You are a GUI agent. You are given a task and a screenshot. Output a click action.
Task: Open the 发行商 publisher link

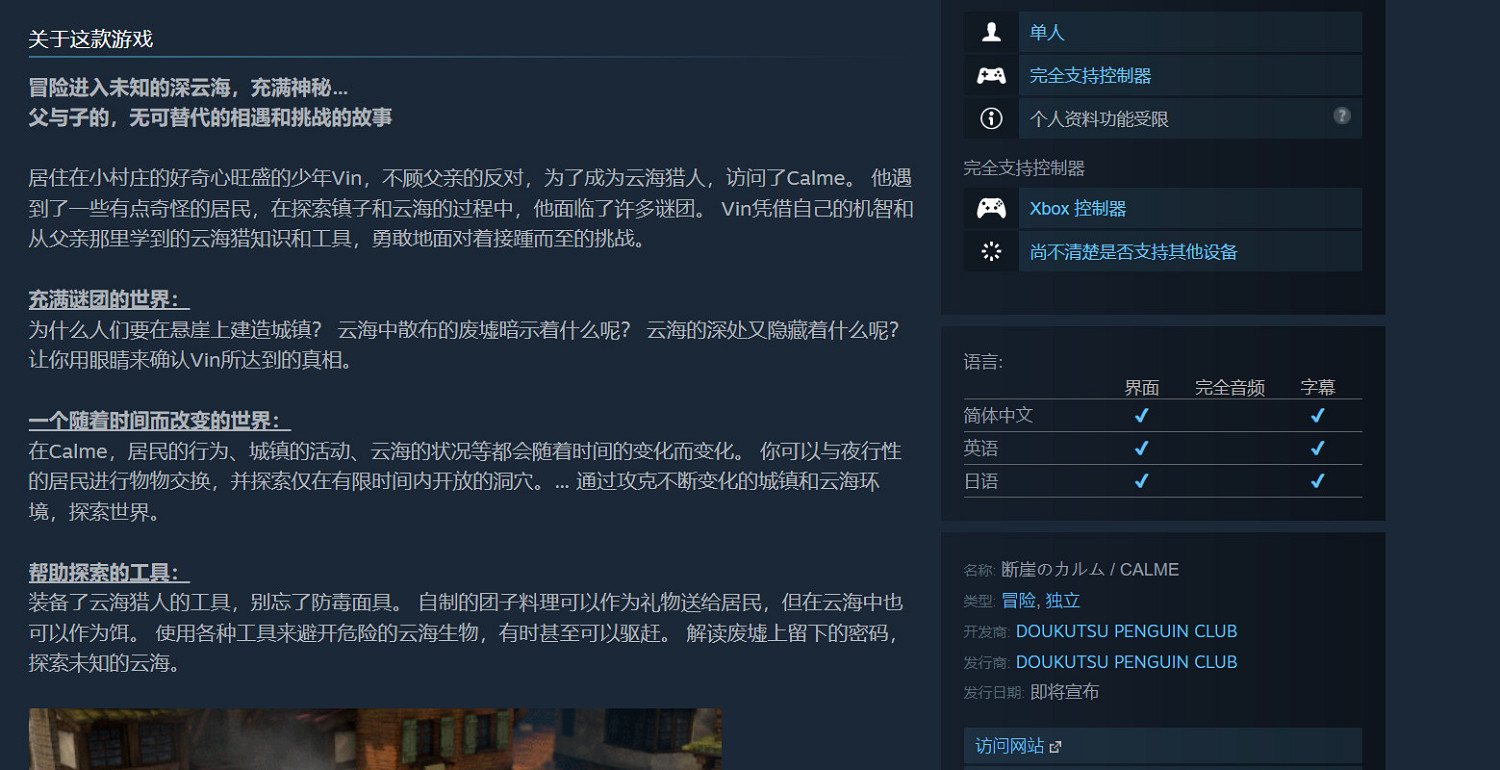click(1127, 661)
